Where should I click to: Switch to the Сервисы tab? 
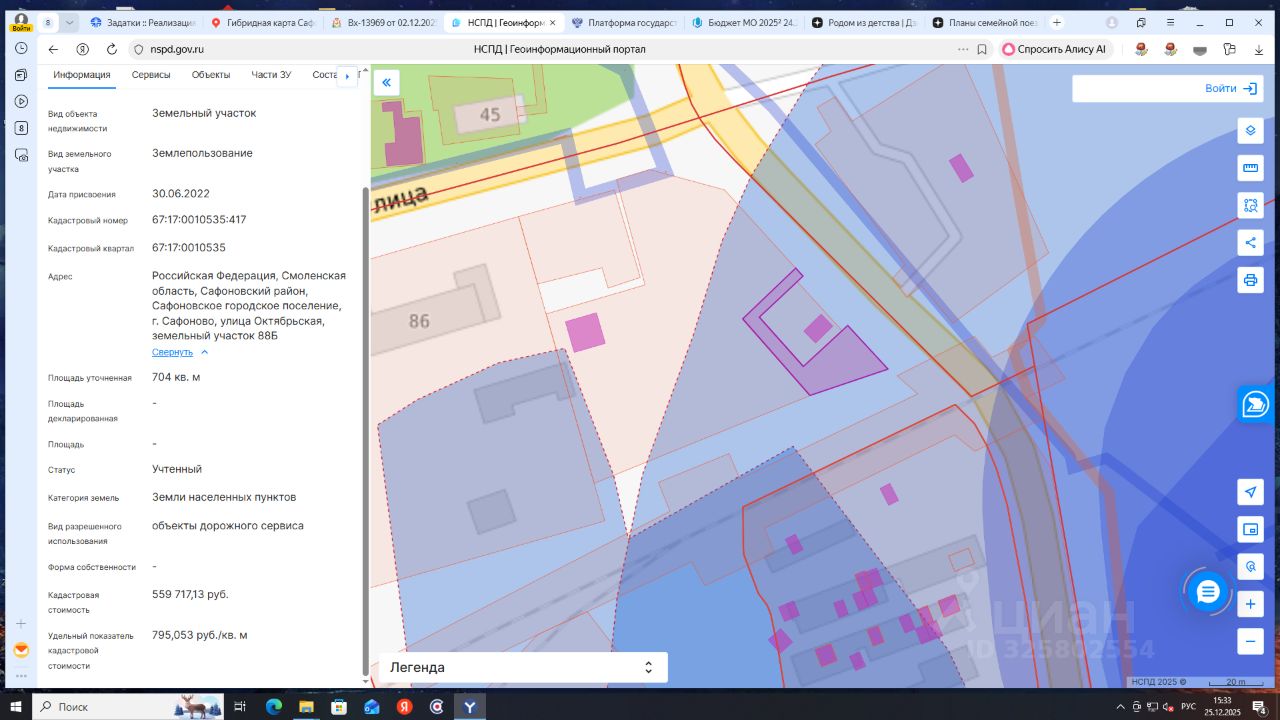click(x=151, y=75)
